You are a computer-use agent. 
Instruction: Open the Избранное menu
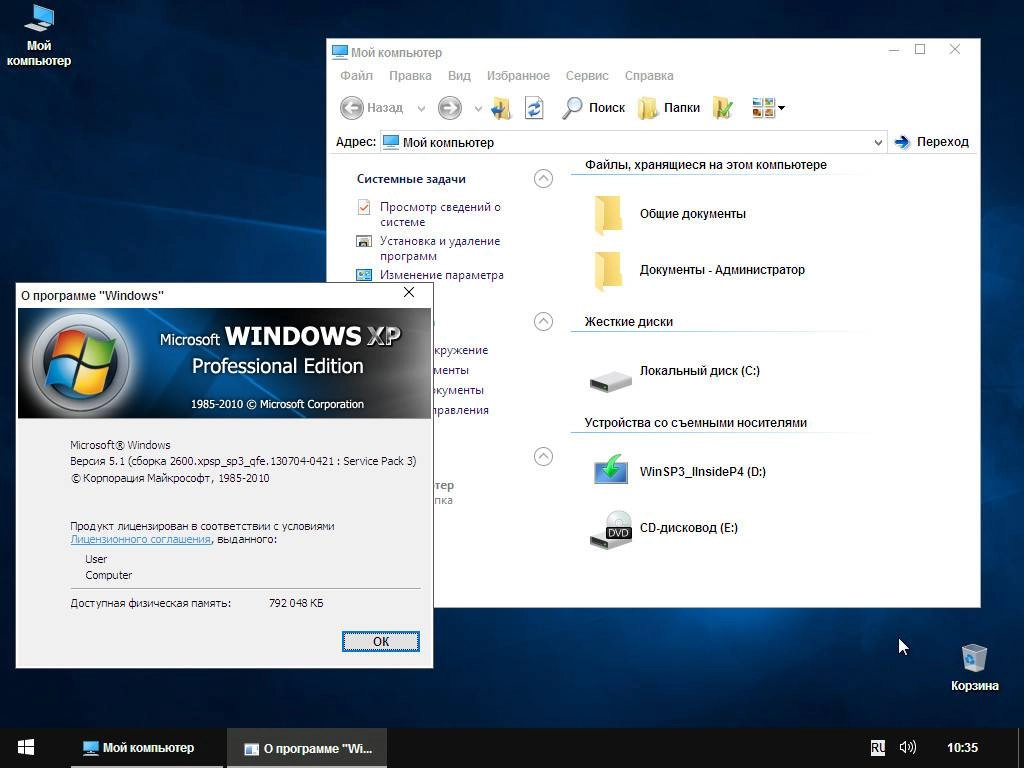(518, 76)
